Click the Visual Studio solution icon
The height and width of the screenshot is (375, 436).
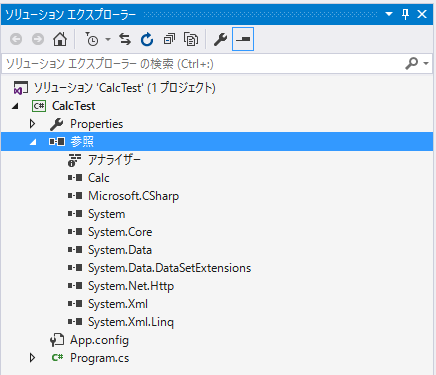point(20,88)
